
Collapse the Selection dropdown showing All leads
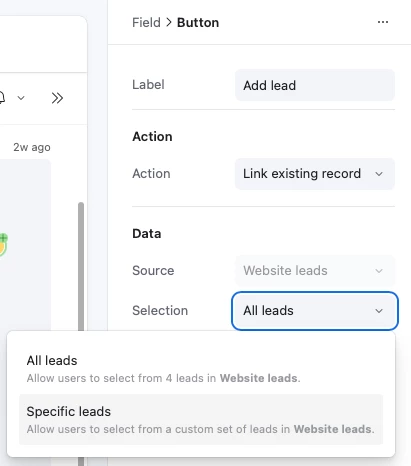[315, 311]
